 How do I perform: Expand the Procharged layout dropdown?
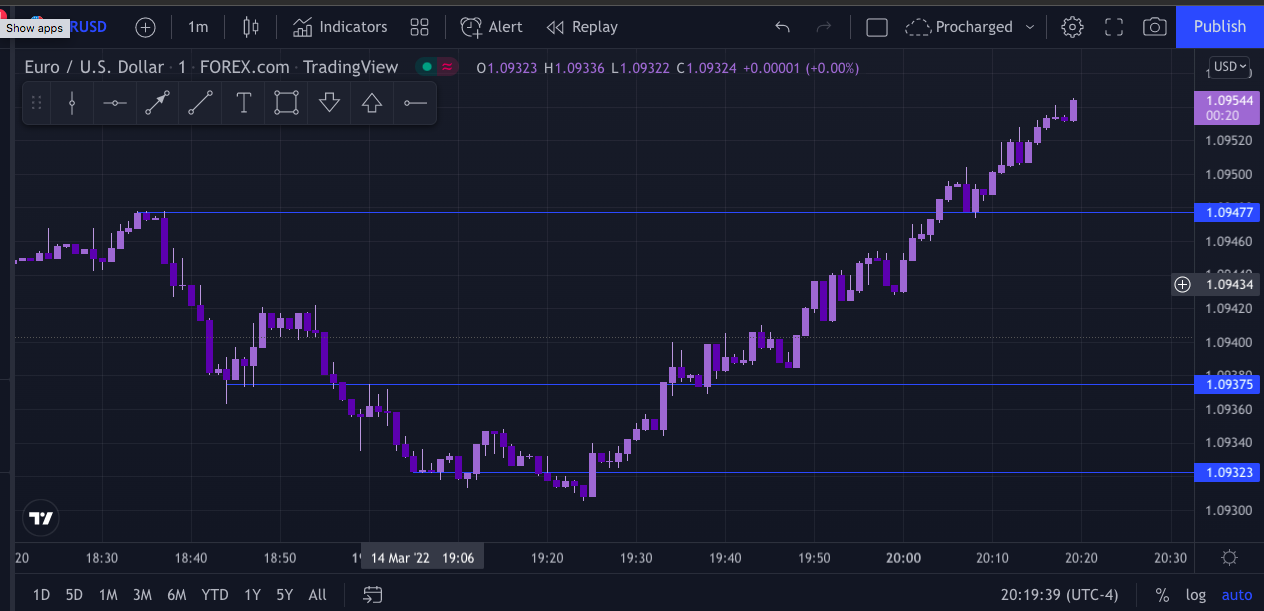pos(1030,27)
